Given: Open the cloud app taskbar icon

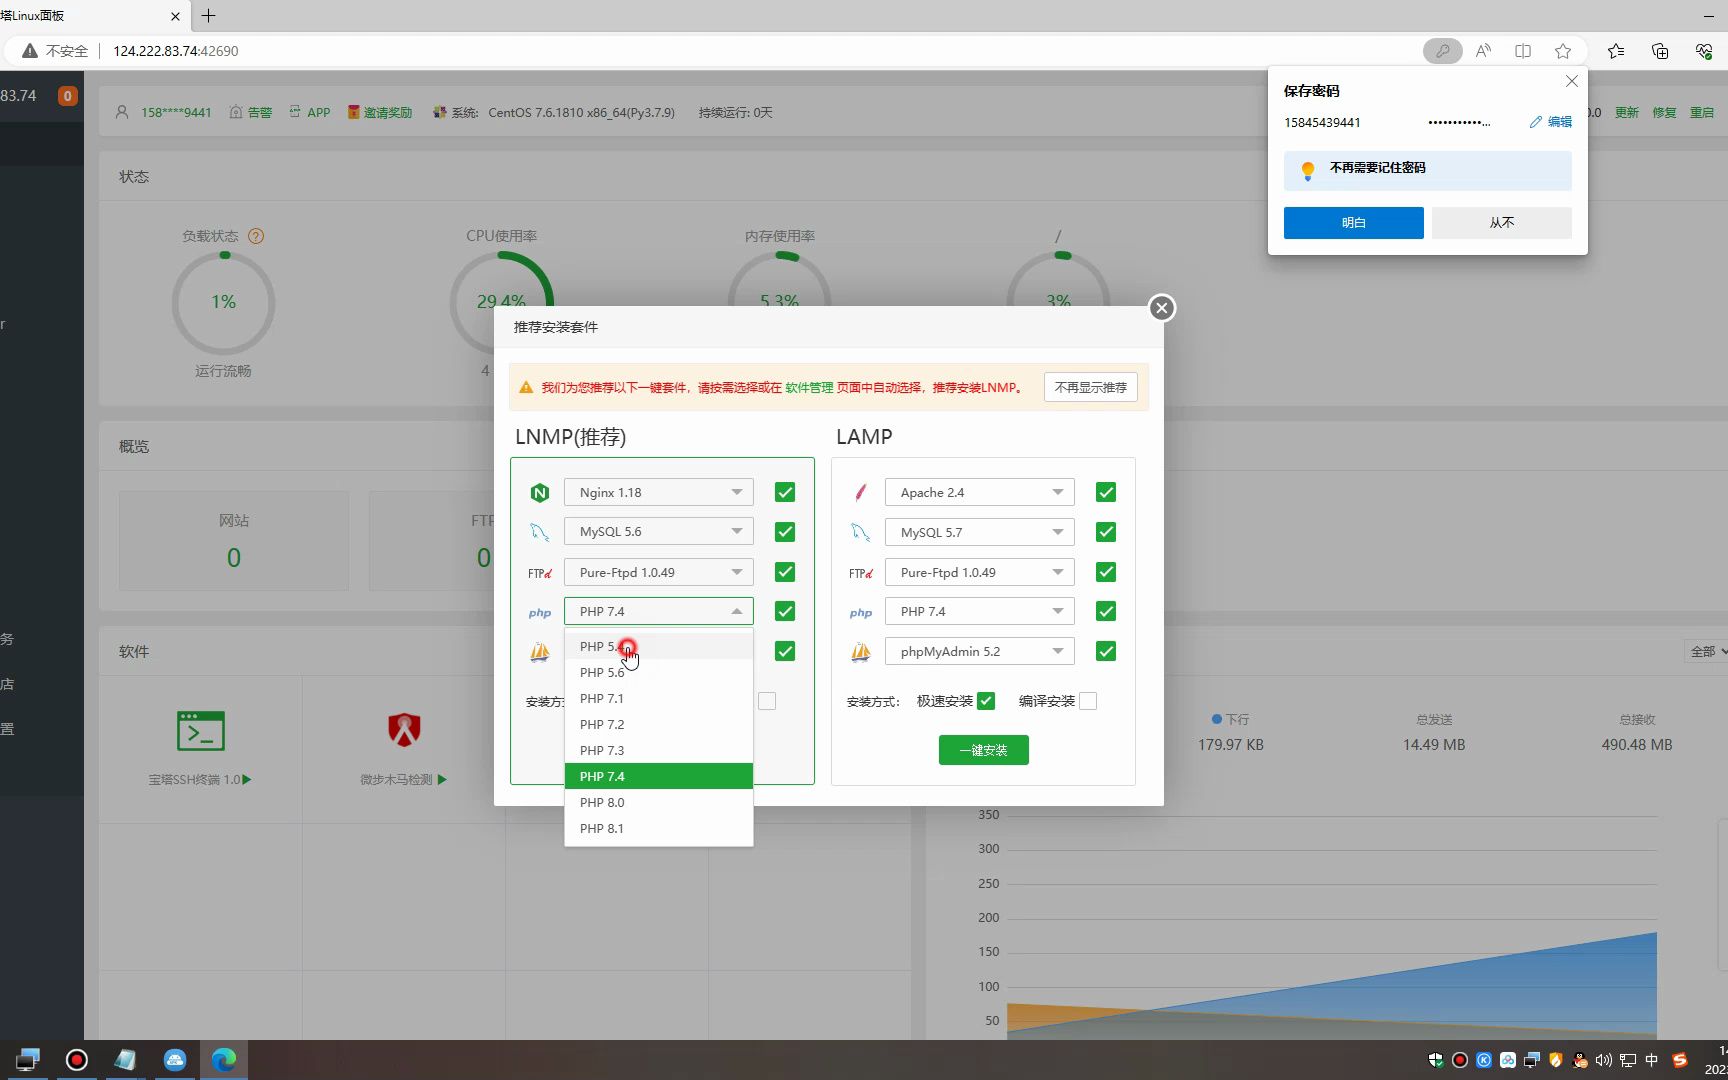Looking at the screenshot, I should [175, 1060].
